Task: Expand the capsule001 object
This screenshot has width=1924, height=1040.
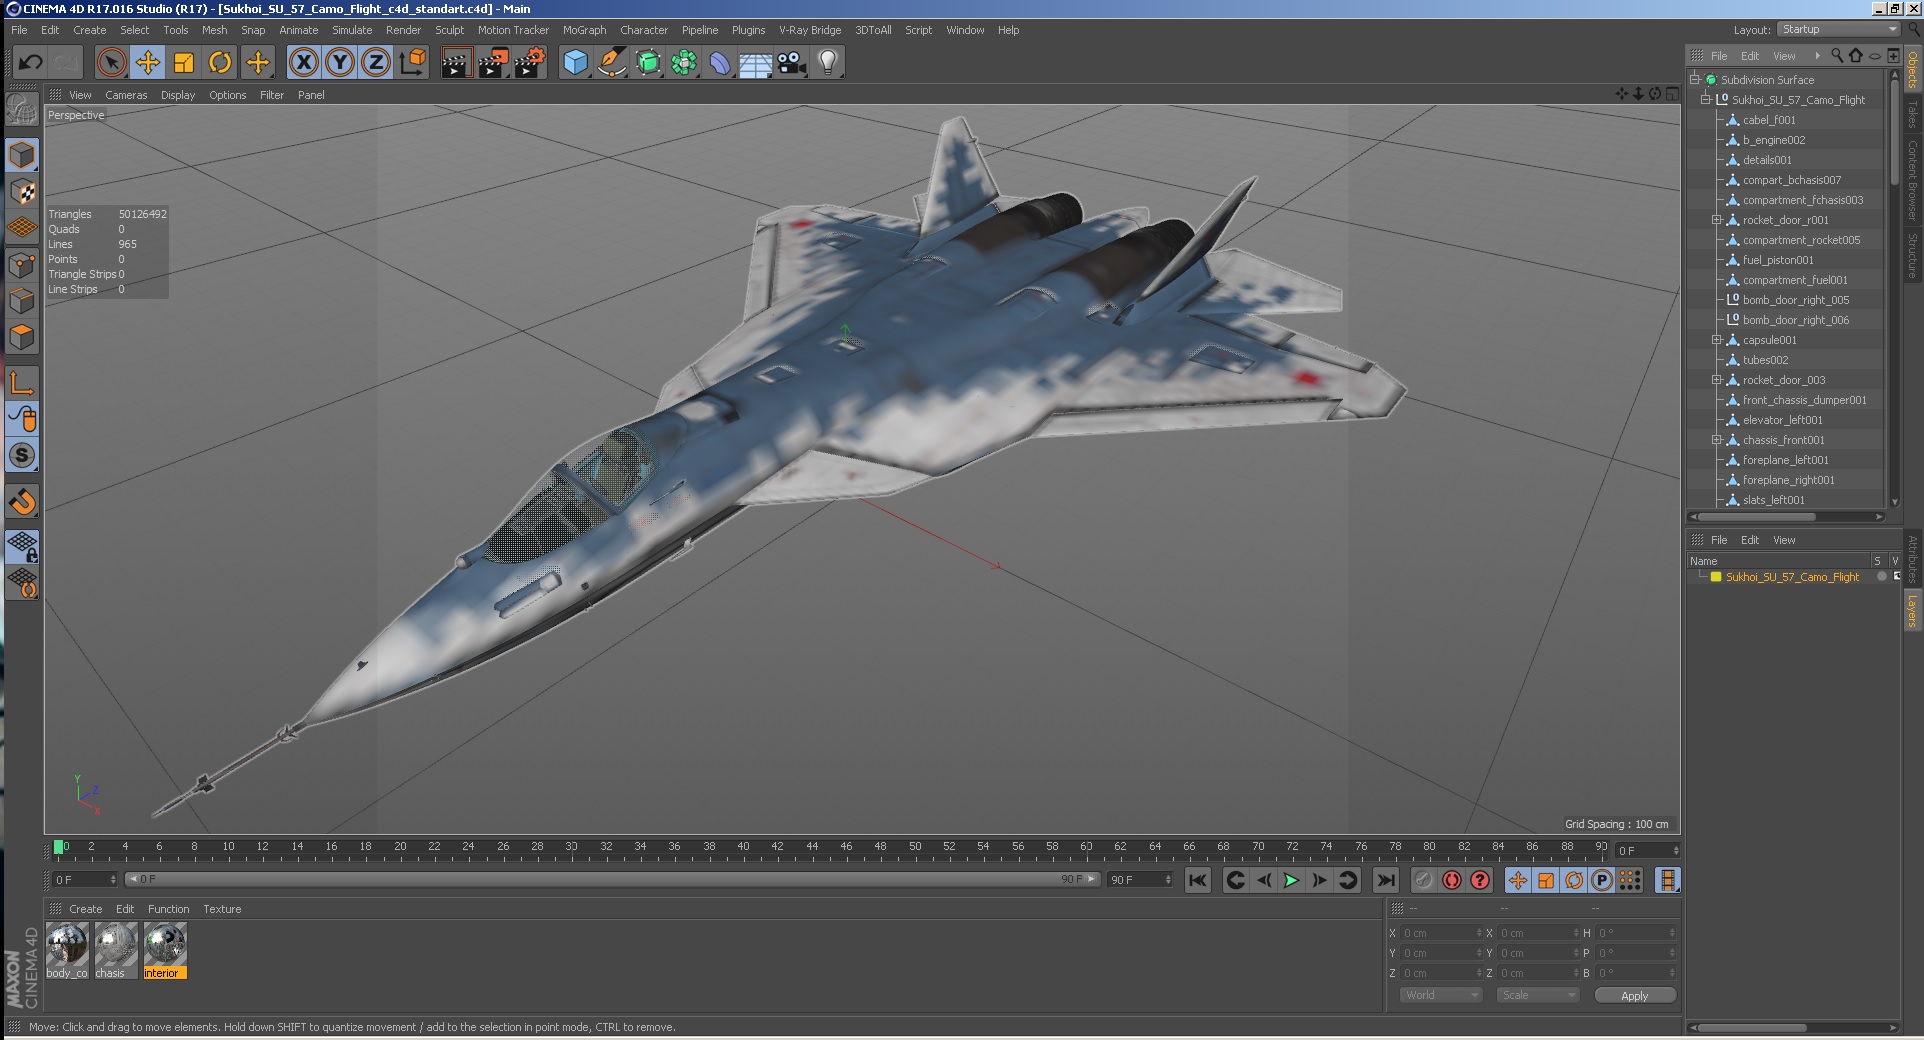Action: pyautogui.click(x=1717, y=340)
